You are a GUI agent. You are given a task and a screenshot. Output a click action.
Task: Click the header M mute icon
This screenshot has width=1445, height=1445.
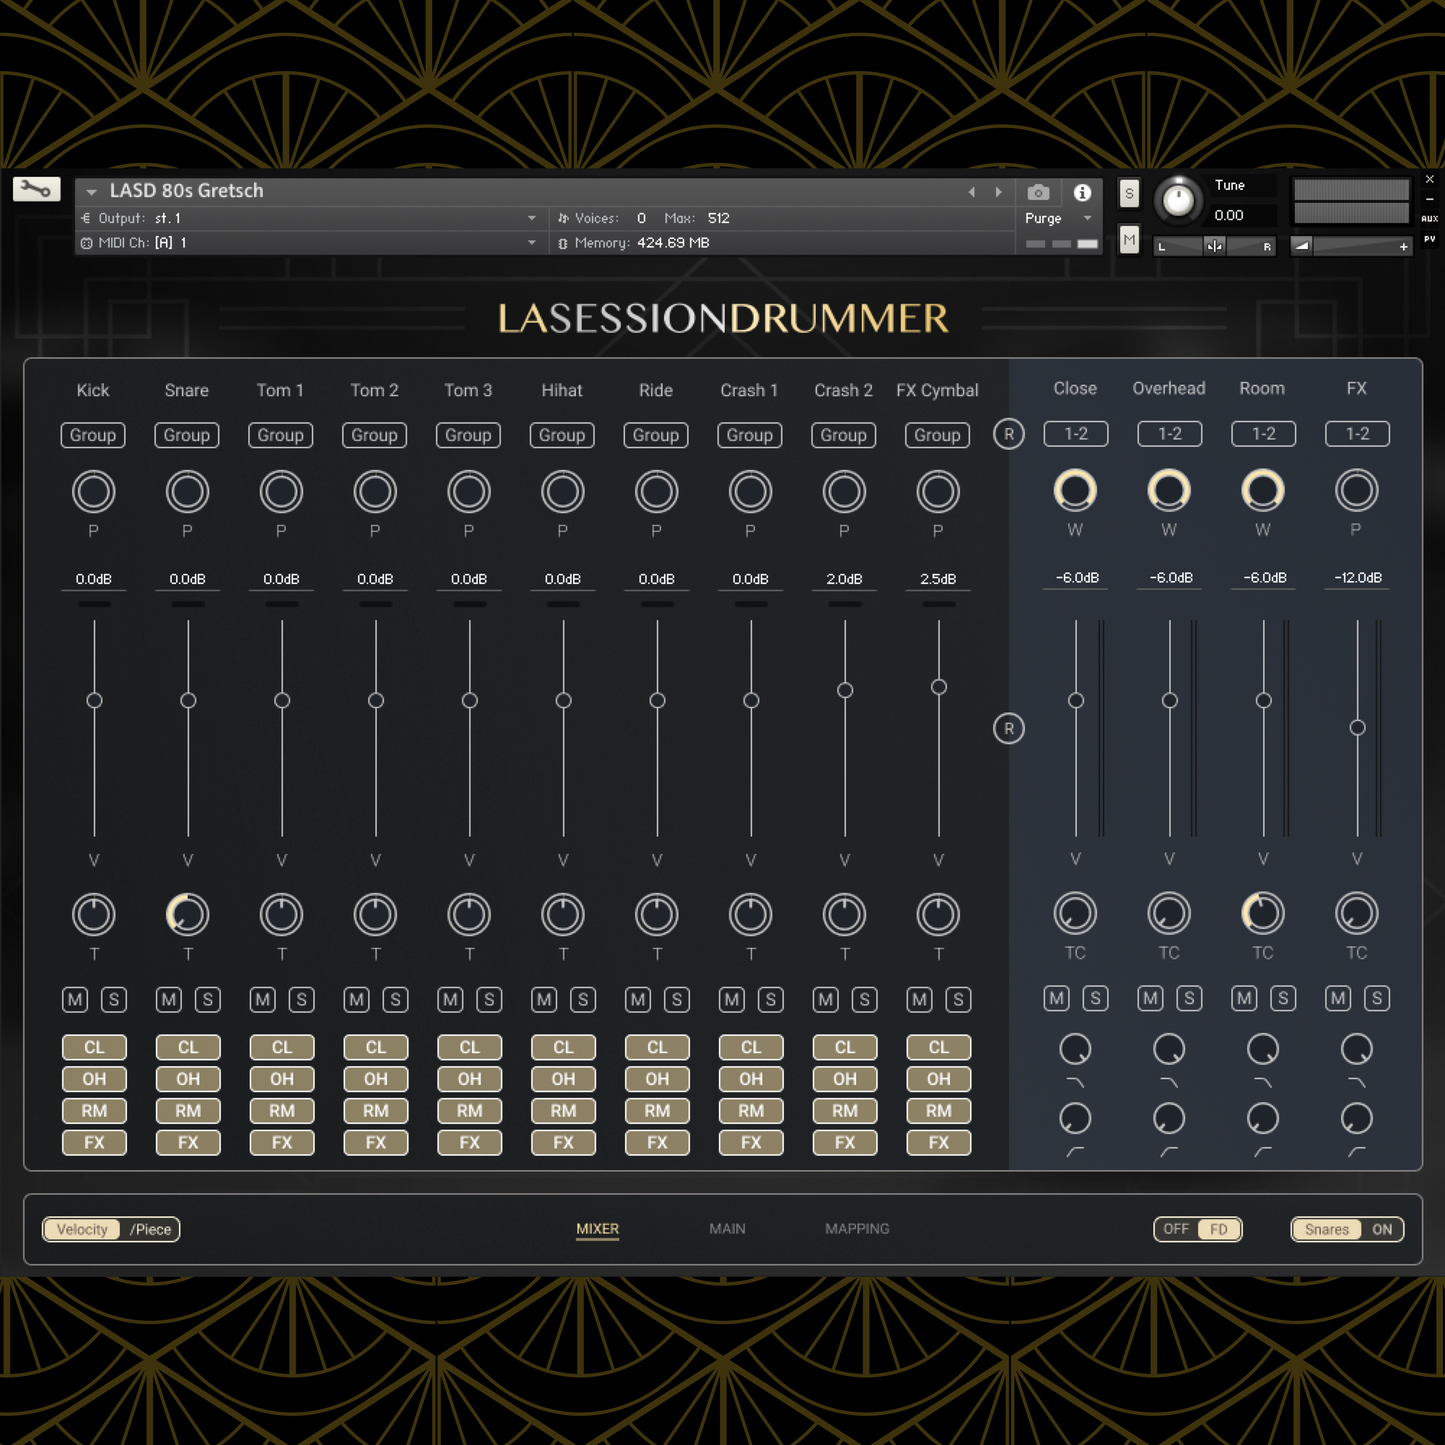coord(1129,240)
